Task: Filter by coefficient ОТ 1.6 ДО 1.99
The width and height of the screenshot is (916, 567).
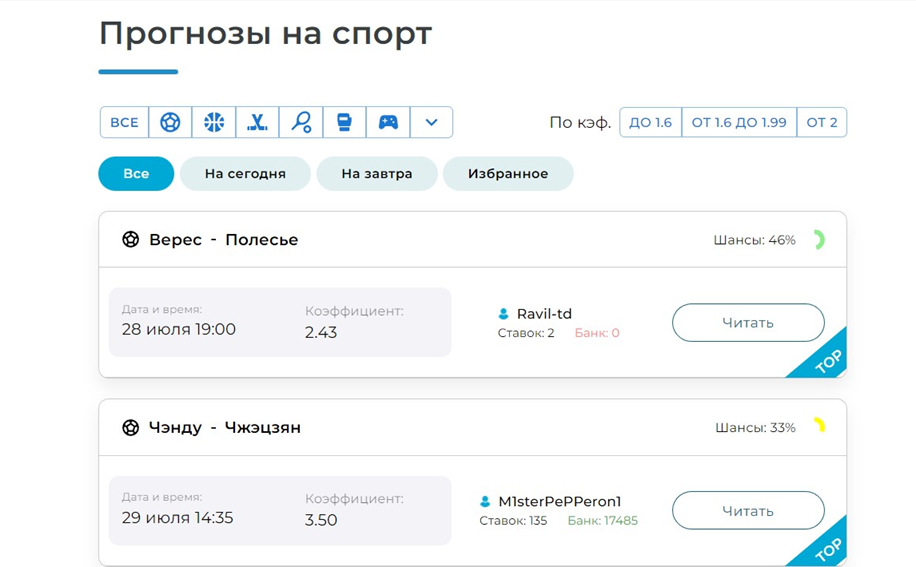Action: 739,122
